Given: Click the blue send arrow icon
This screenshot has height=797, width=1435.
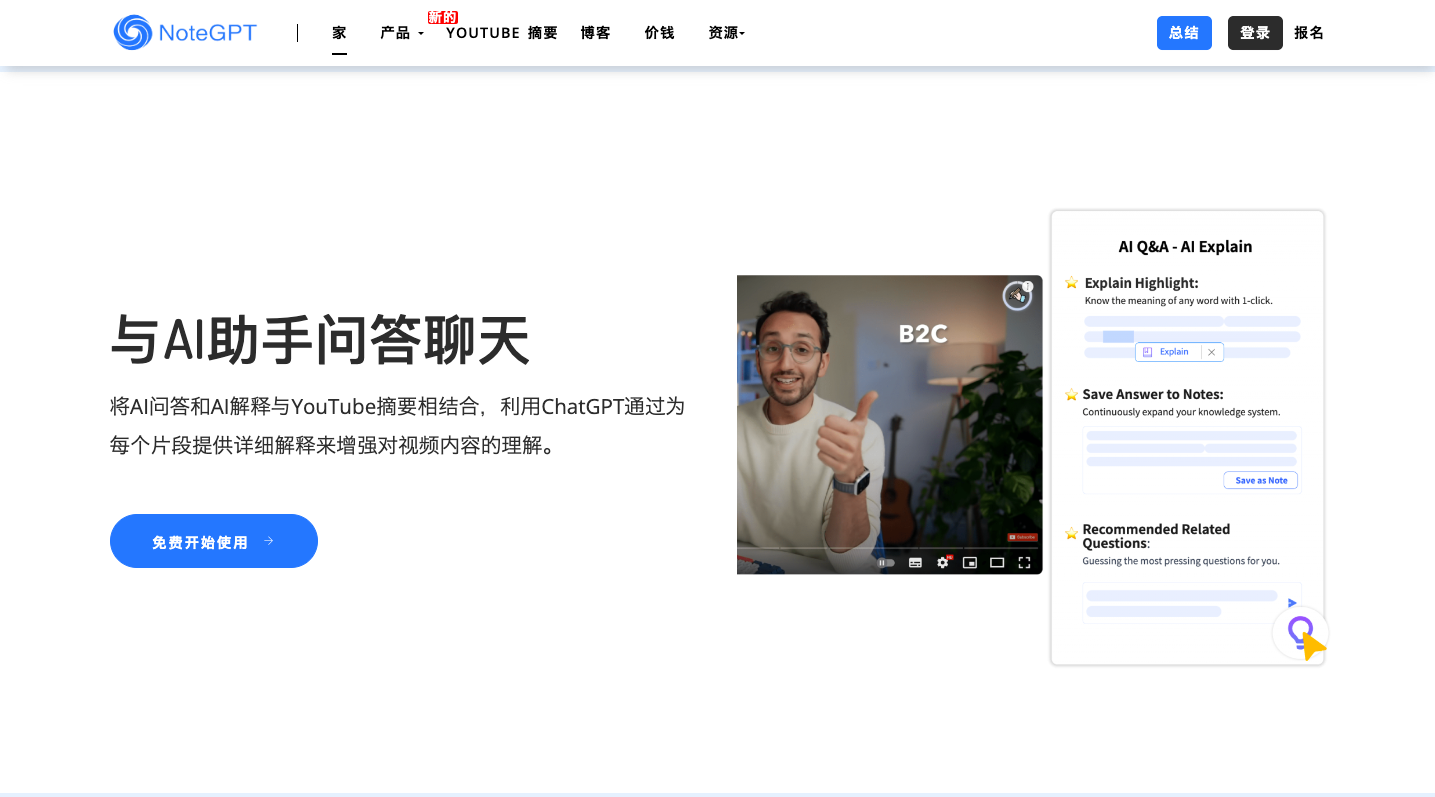Looking at the screenshot, I should pyautogui.click(x=1291, y=603).
